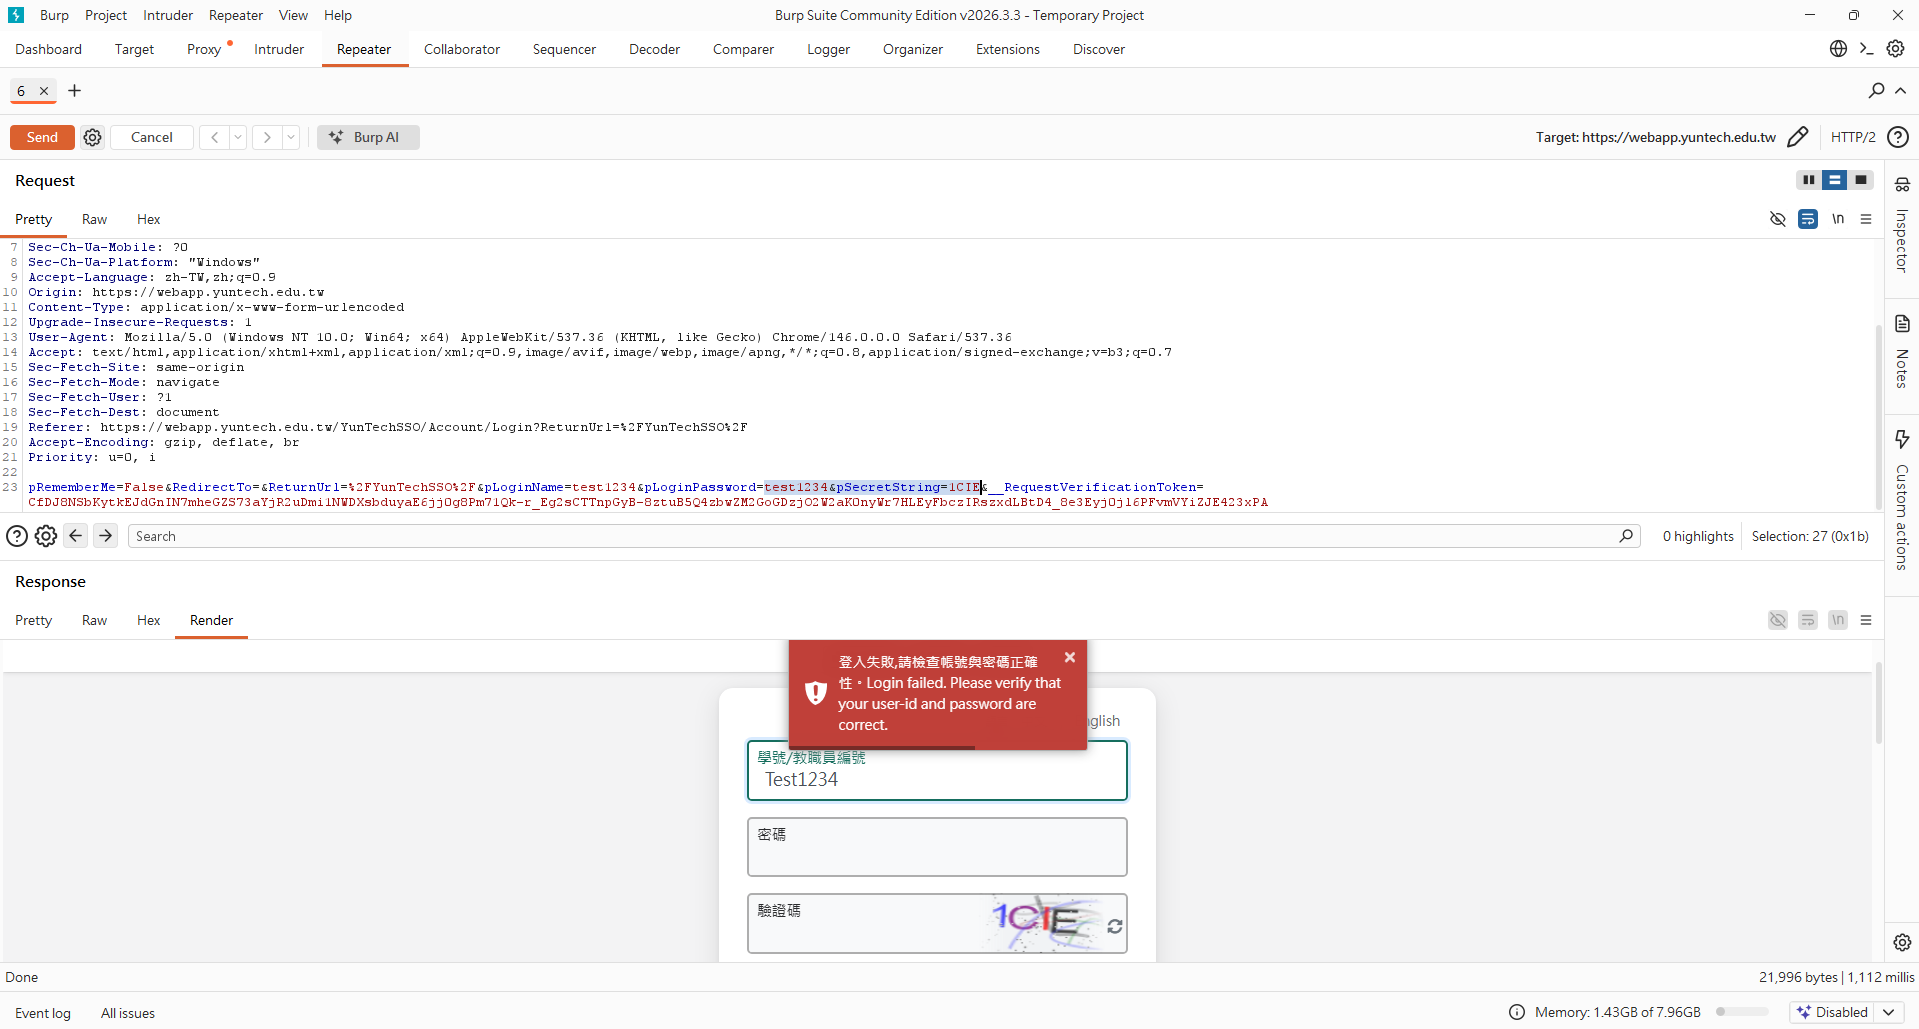The image size is (1919, 1029).
Task: Switch request view to Raw
Action: [x=94, y=219]
